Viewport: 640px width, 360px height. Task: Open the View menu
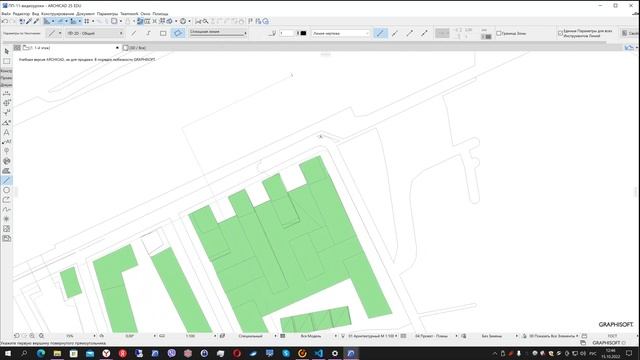click(x=36, y=14)
